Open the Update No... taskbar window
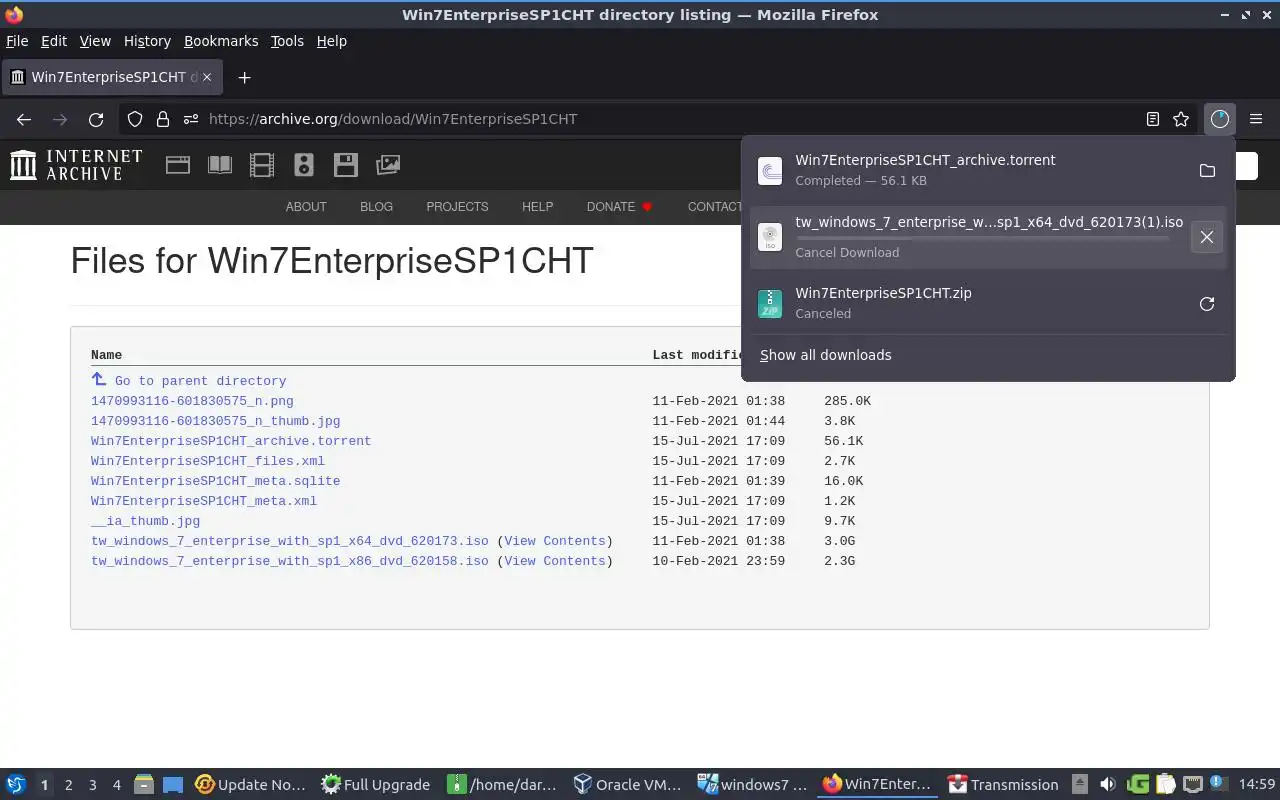The width and height of the screenshot is (1280, 800). 251,785
